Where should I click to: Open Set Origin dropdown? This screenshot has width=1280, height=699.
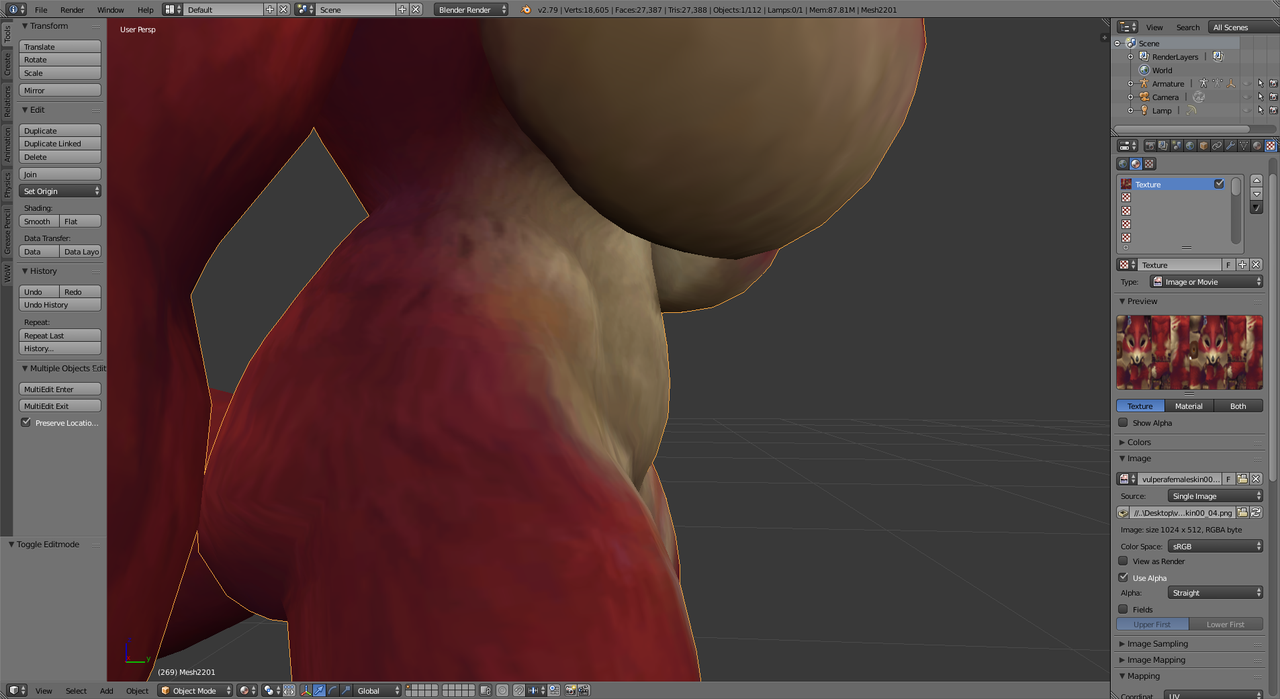[61, 191]
